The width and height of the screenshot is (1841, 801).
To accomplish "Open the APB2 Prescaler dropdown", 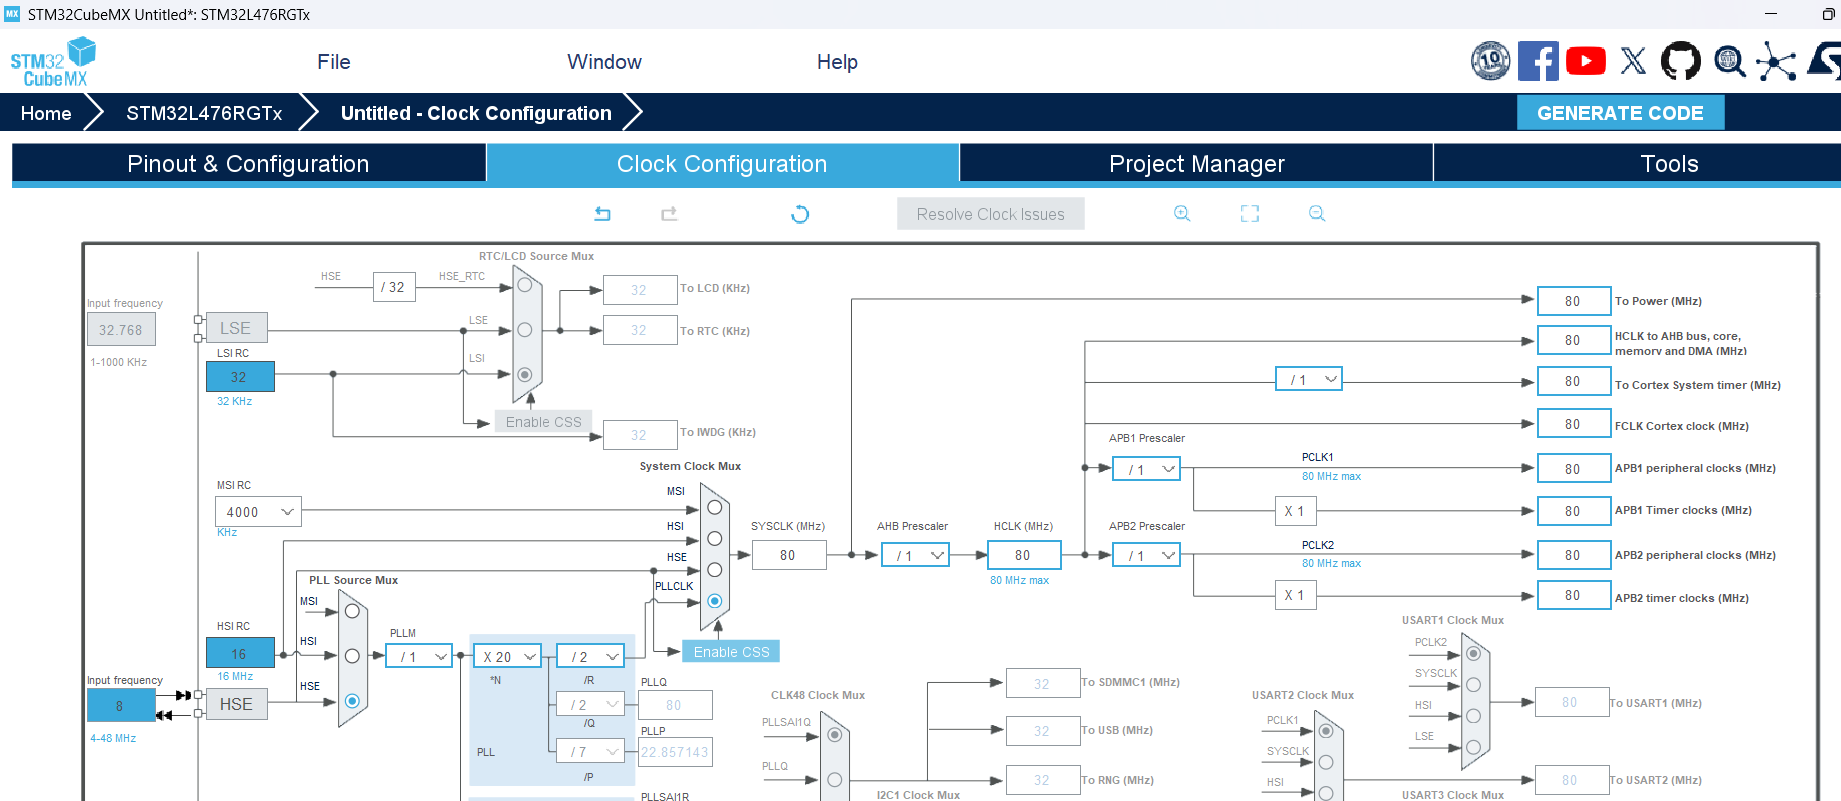I will 1146,555.
